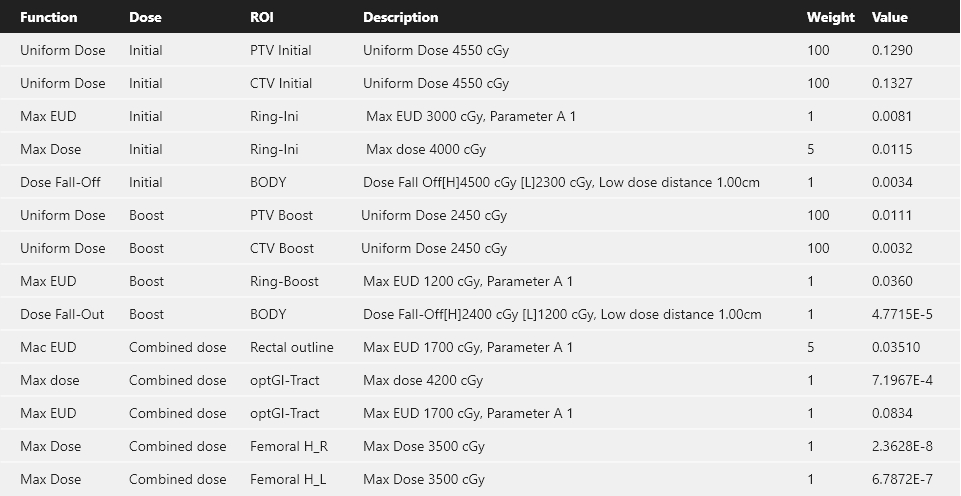Click the PTV Boost ROI cell
This screenshot has width=961, height=496.
[x=281, y=215]
